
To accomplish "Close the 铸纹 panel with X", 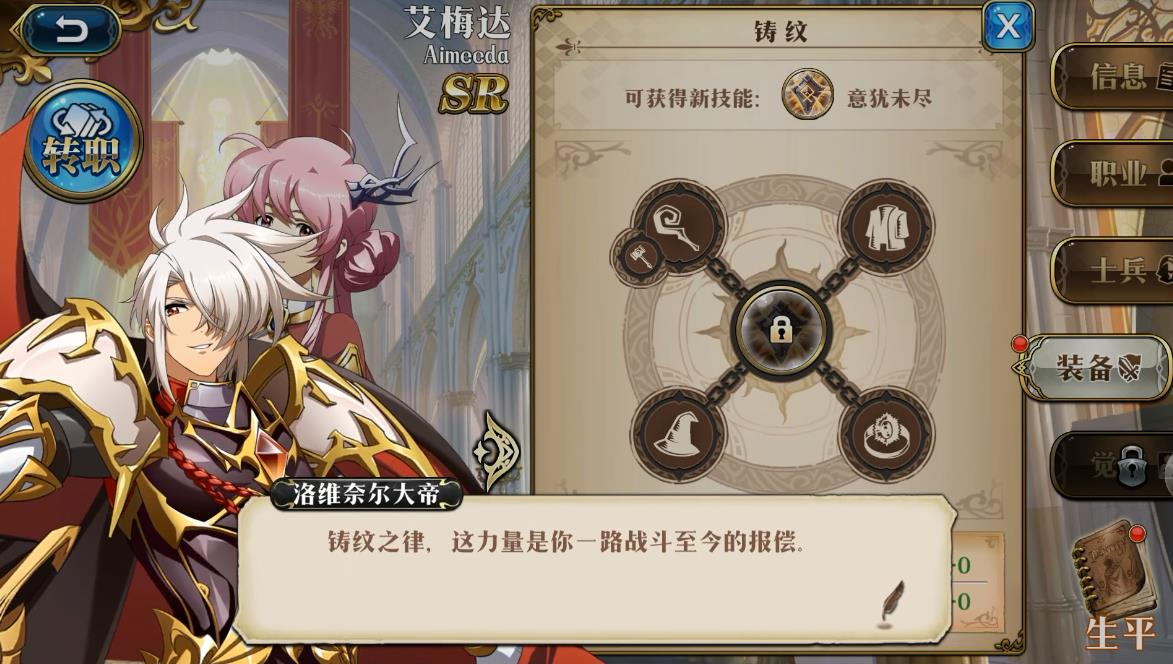I will click(x=1007, y=27).
